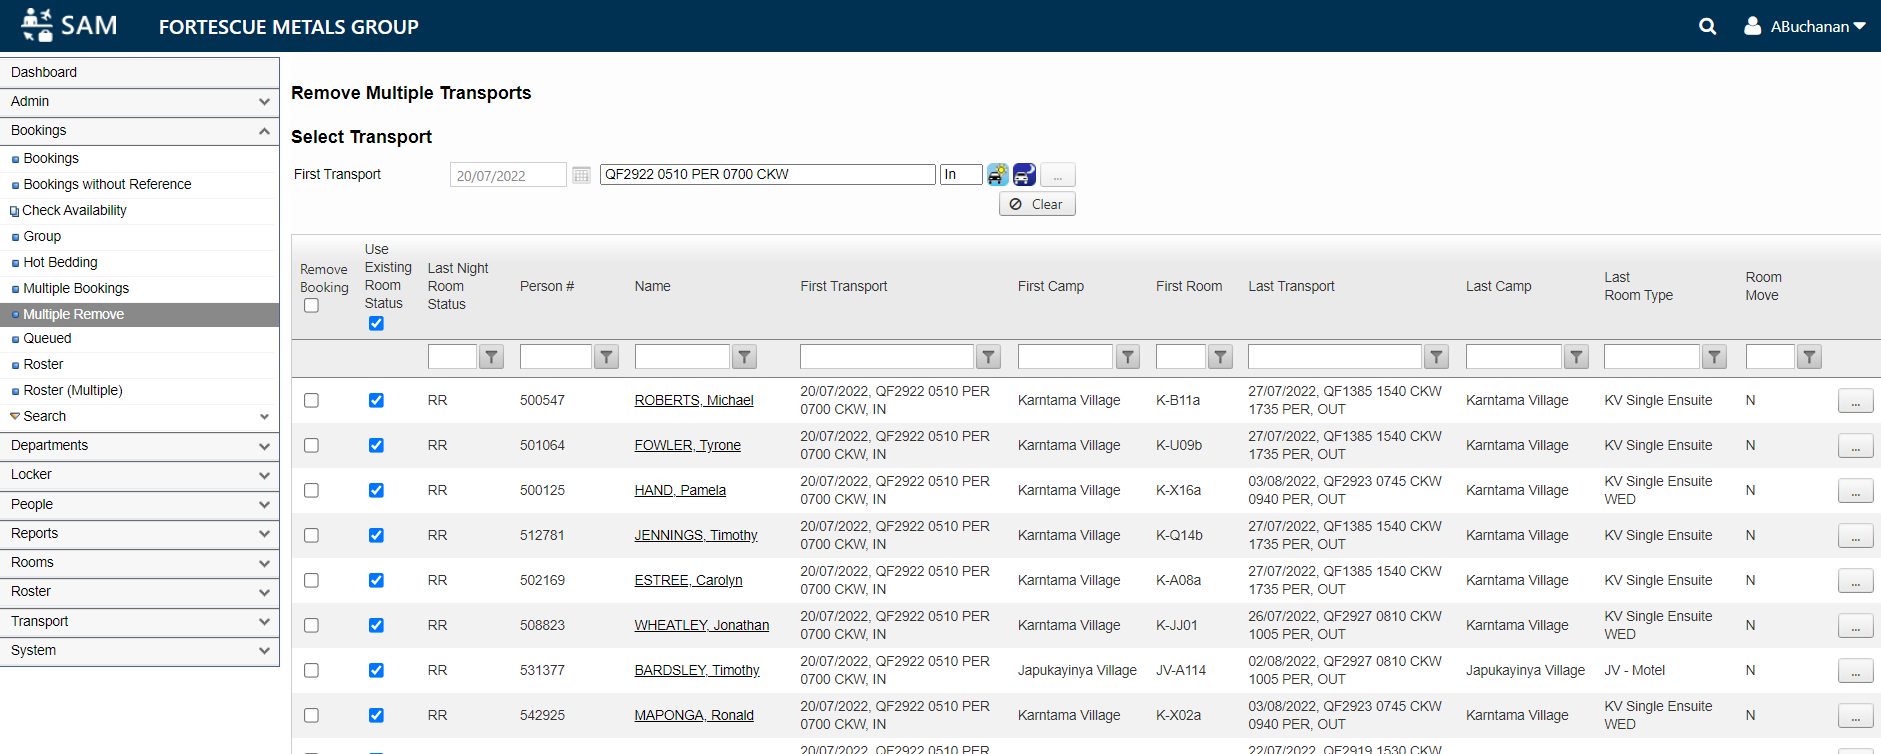Open the First Camp column filter icon
Image resolution: width=1881 pixels, height=754 pixels.
[x=1127, y=357]
